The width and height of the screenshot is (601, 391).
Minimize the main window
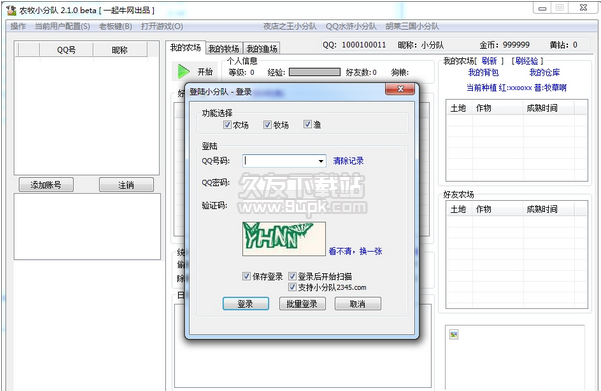click(542, 8)
